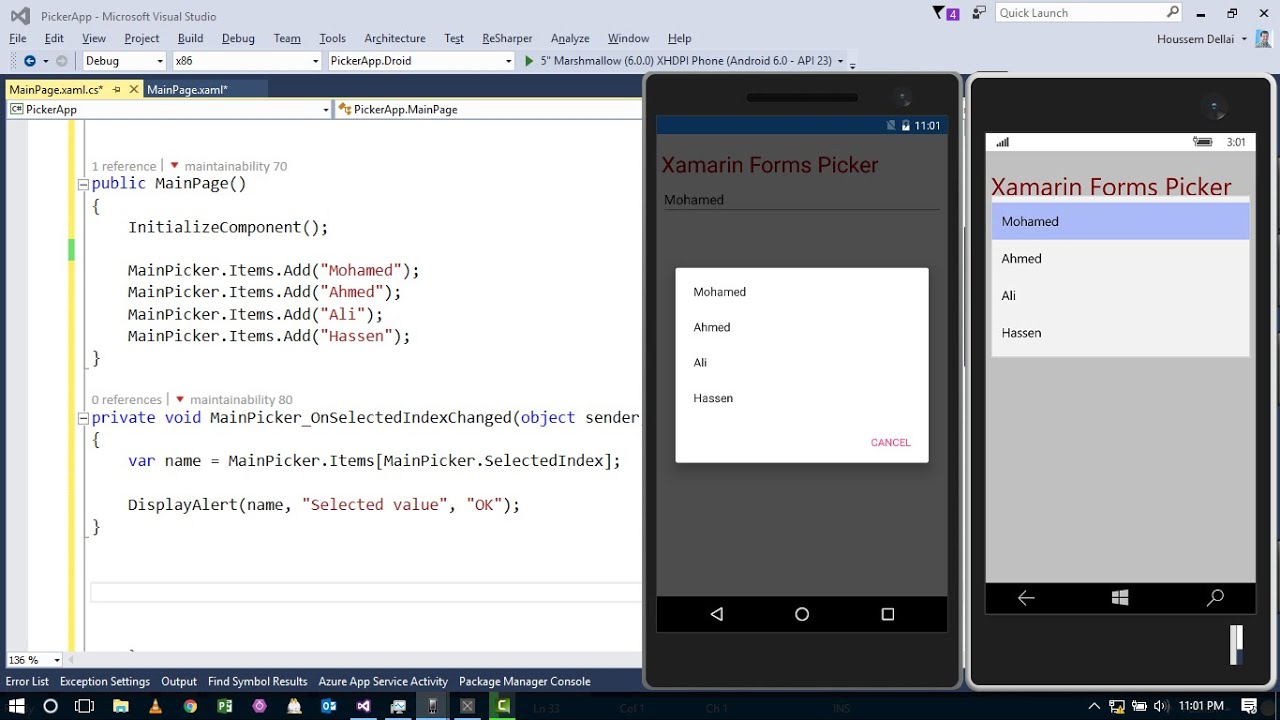Open File Explorer from the taskbar
1280x720 pixels.
[120, 706]
